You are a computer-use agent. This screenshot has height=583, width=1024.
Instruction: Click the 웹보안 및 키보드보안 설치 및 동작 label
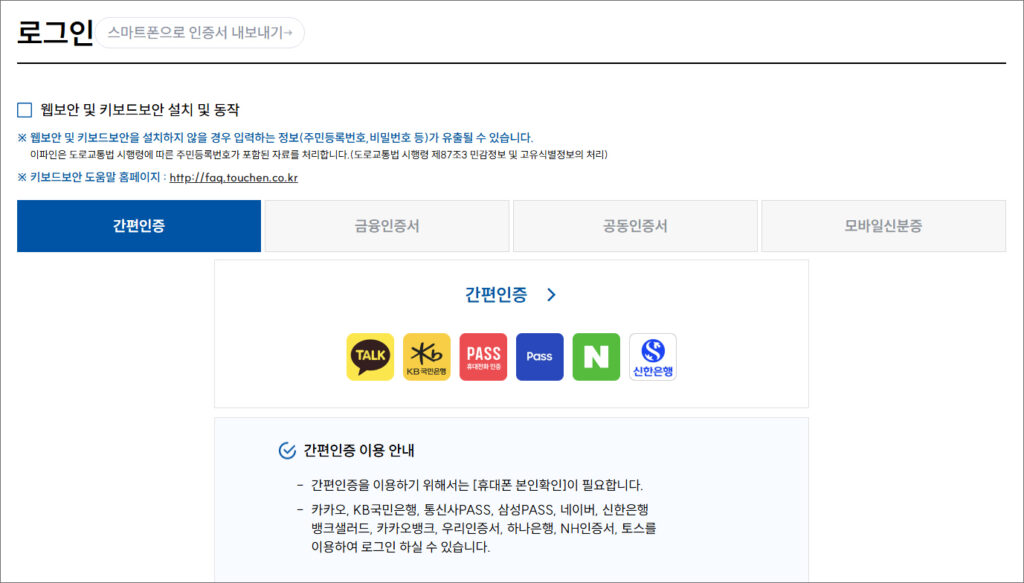pyautogui.click(x=140, y=110)
